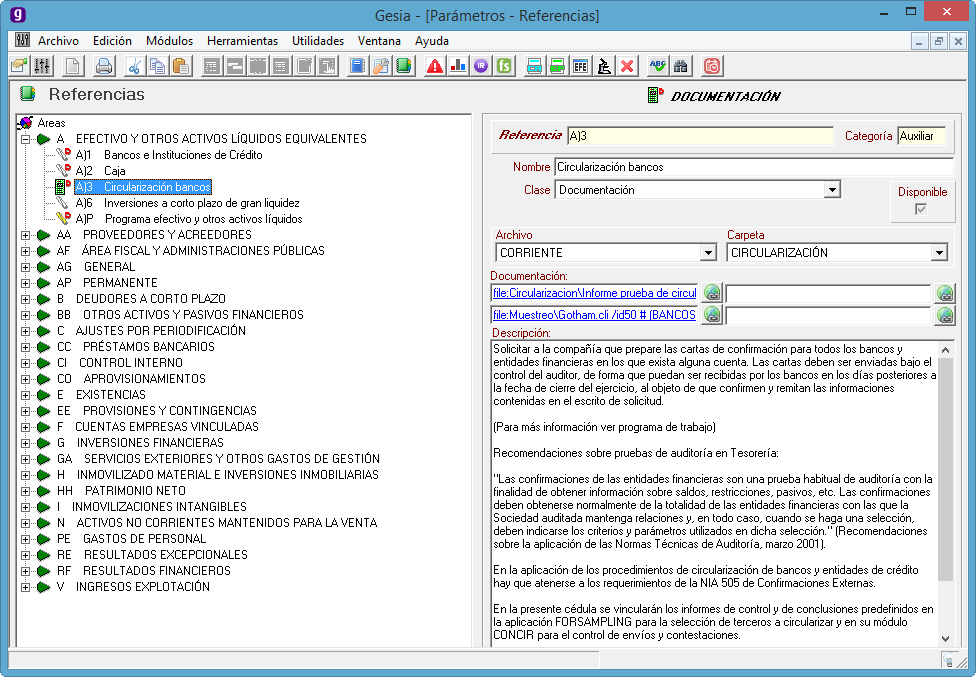The width and height of the screenshot is (976, 677).
Task: Click the empty documentation field beside the Circularizacion link
Action: coord(828,293)
